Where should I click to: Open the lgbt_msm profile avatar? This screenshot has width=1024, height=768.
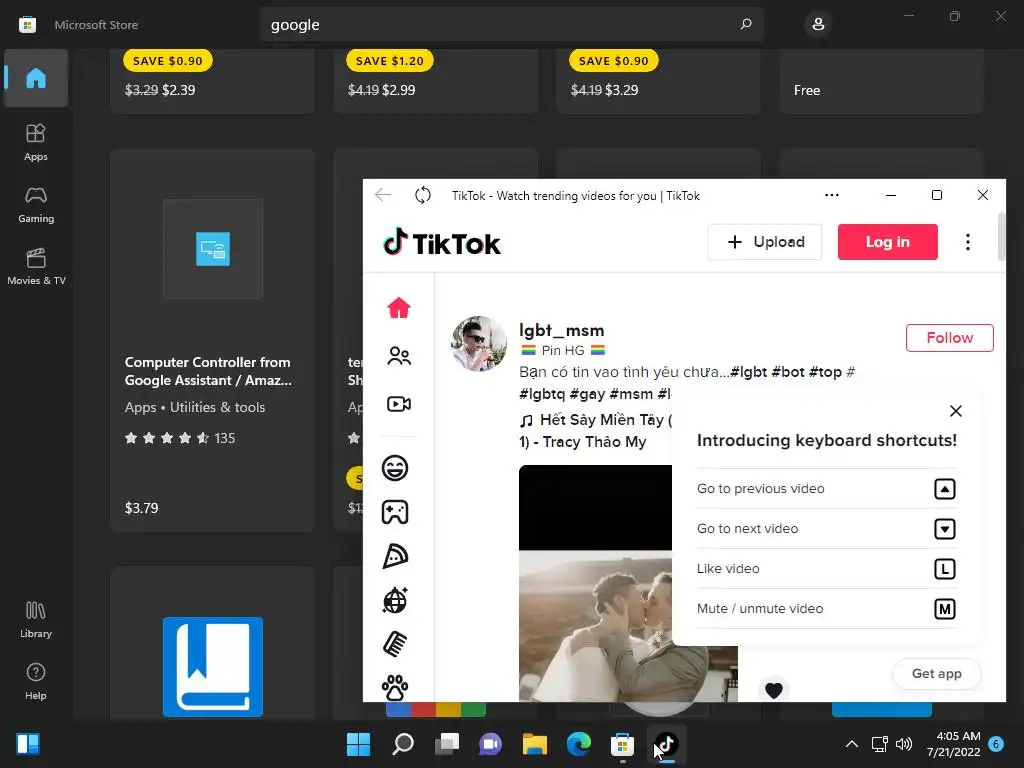pyautogui.click(x=479, y=344)
